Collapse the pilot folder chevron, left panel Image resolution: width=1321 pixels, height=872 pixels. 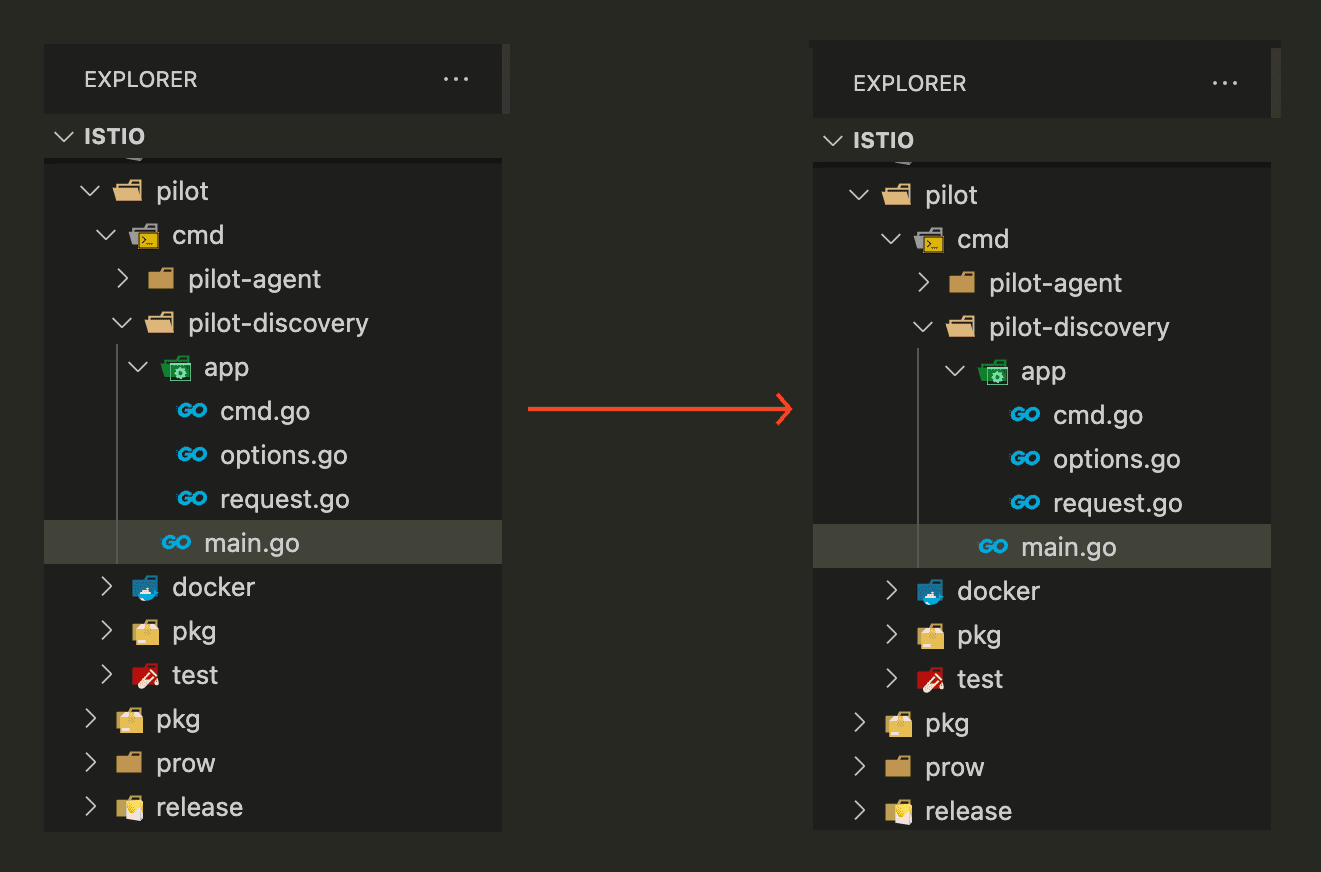(90, 191)
